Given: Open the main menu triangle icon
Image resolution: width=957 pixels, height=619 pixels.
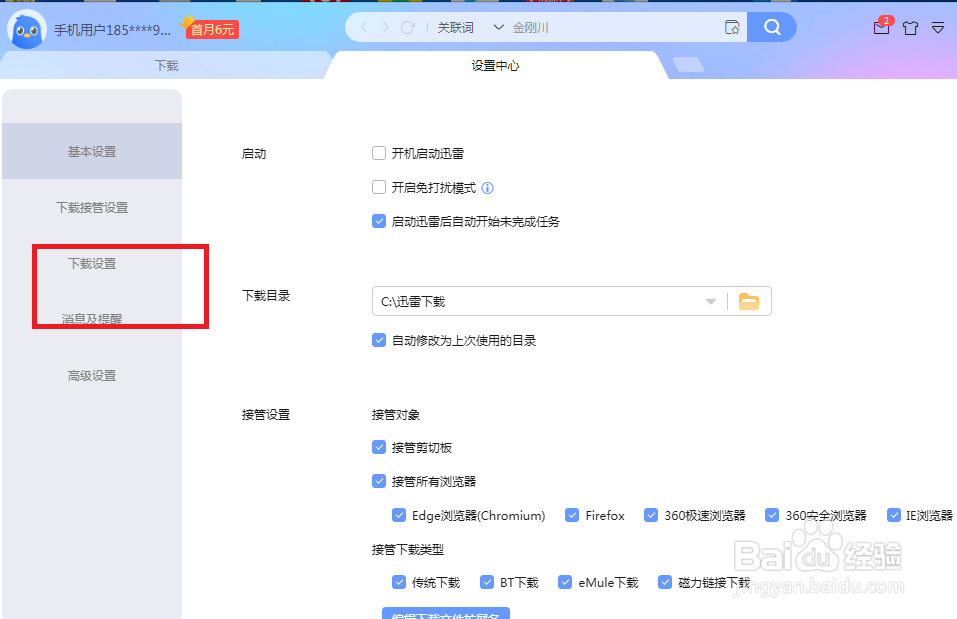Looking at the screenshot, I should [x=938, y=27].
